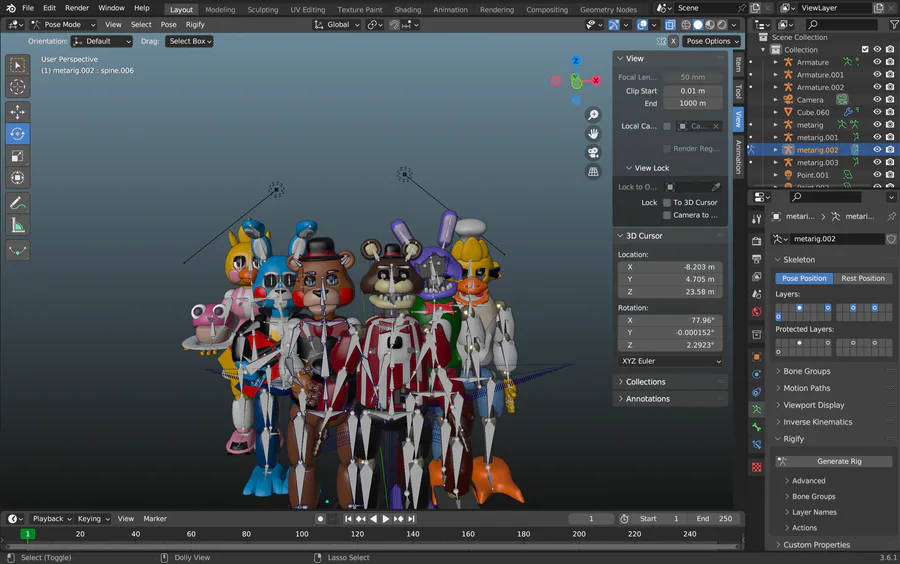Image resolution: width=900 pixels, height=564 pixels.
Task: Open the Pose Mode dropdown
Action: 64,24
